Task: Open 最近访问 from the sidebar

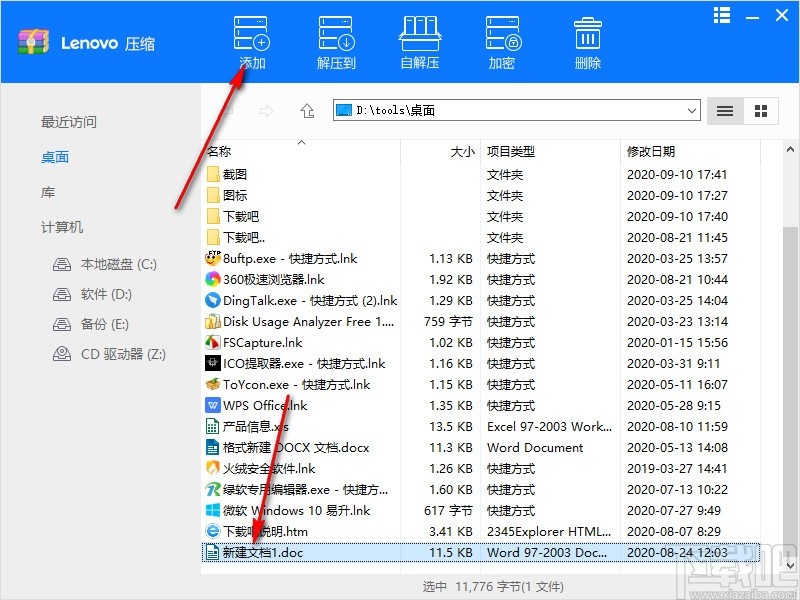Action: (69, 121)
